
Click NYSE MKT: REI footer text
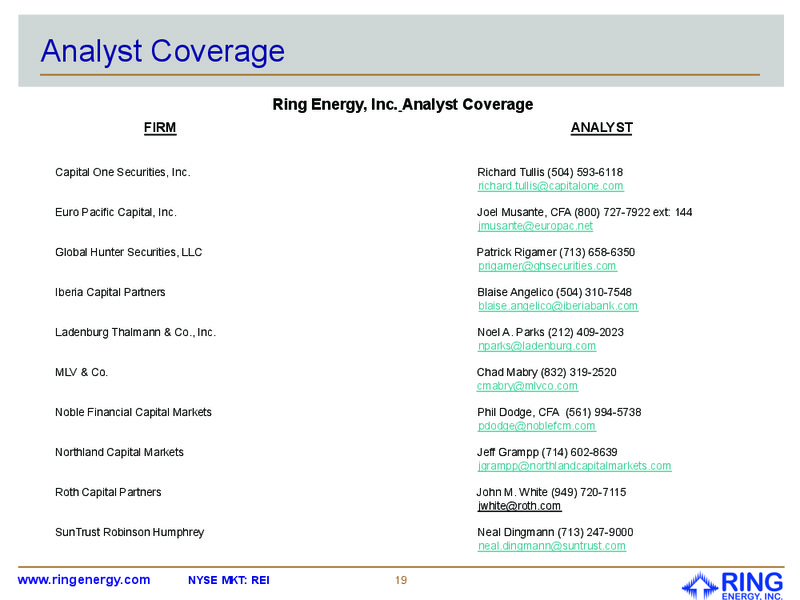click(x=229, y=581)
